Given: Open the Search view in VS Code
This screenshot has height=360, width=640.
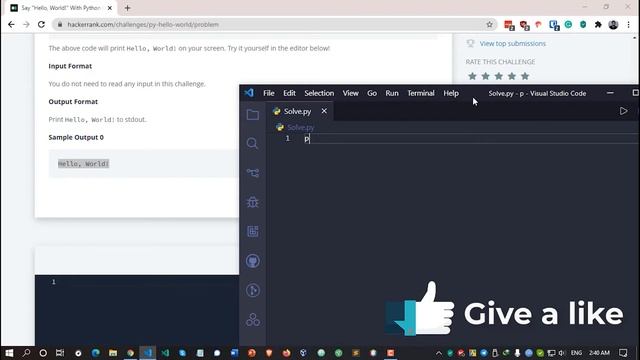Looking at the screenshot, I should click(252, 143).
